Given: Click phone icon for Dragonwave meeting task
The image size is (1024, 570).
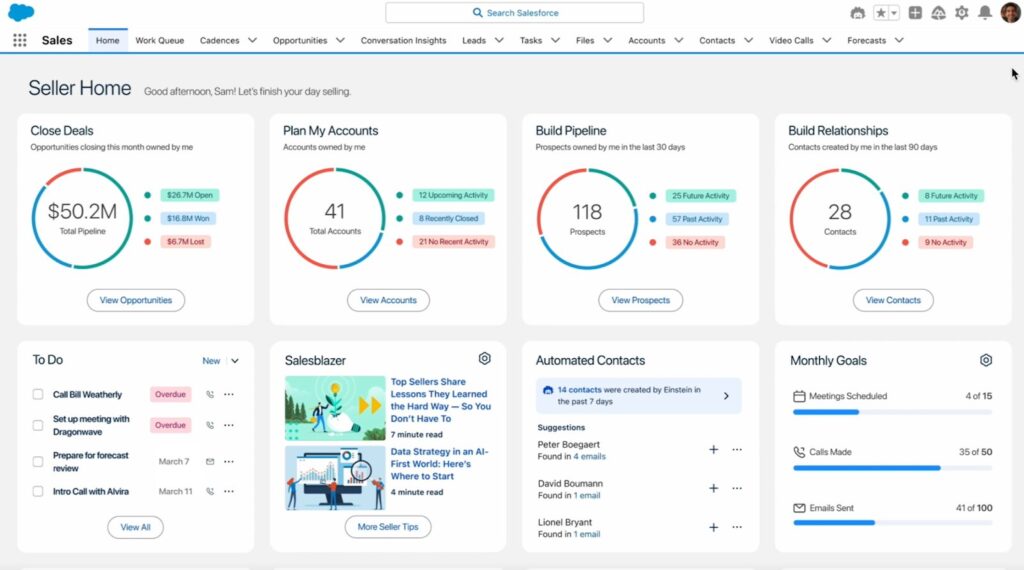Looking at the screenshot, I should [x=210, y=425].
